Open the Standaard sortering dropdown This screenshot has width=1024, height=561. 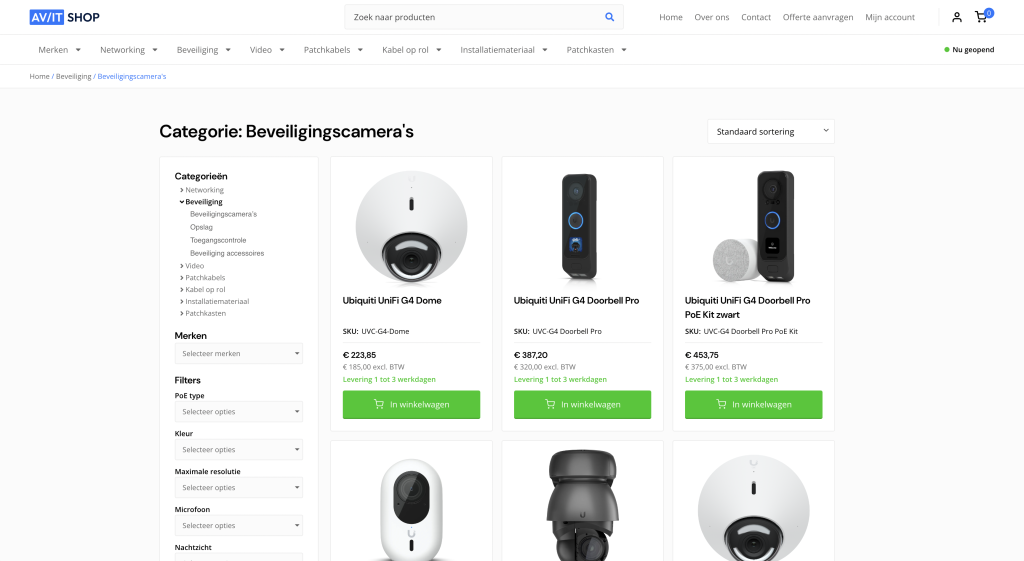[771, 131]
